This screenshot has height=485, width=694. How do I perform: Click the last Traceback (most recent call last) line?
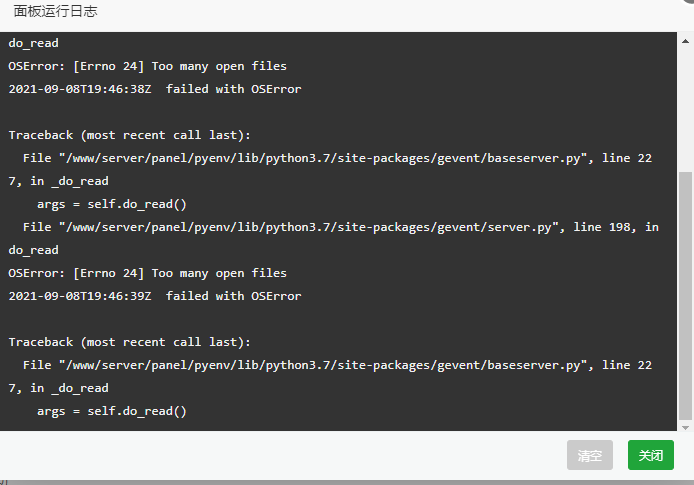point(129,342)
